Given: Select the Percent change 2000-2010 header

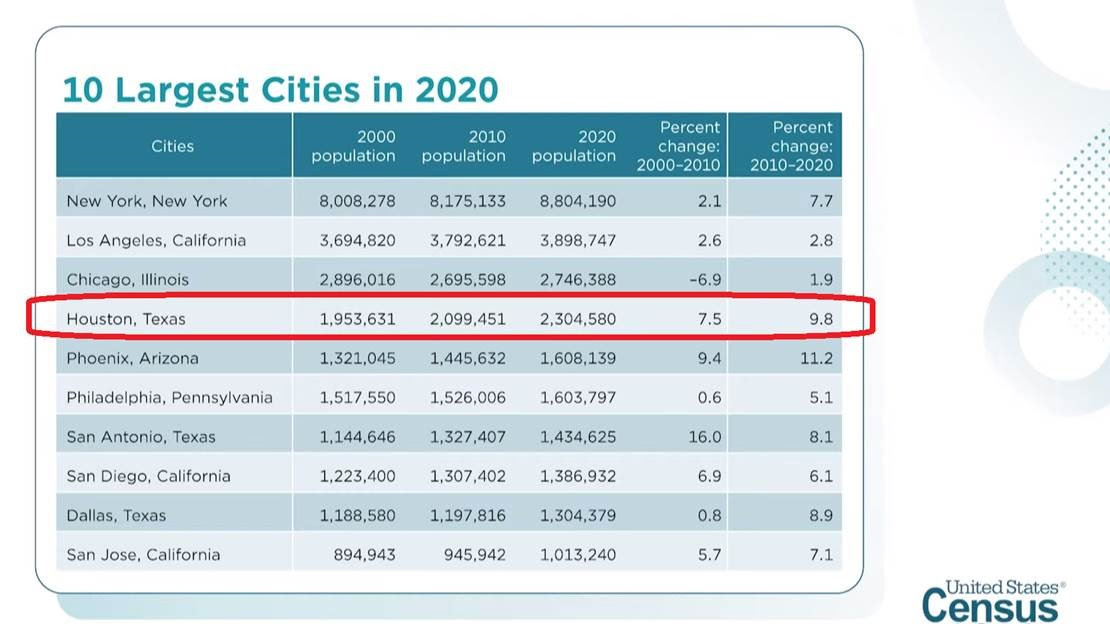Looking at the screenshot, I should coord(680,145).
